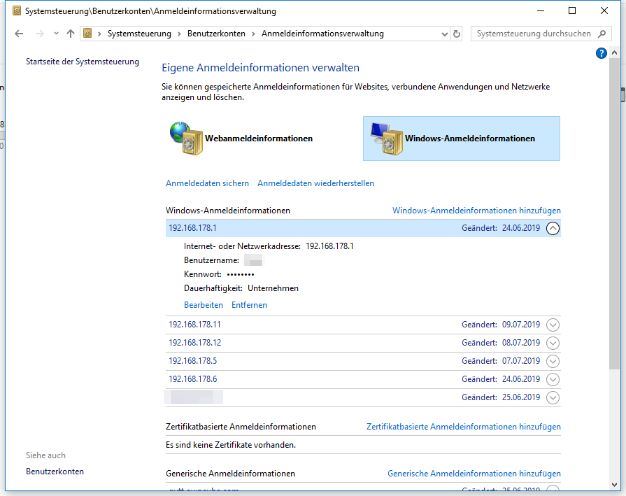The height and width of the screenshot is (496, 626).
Task: Open help with the blue question mark
Action: point(601,53)
